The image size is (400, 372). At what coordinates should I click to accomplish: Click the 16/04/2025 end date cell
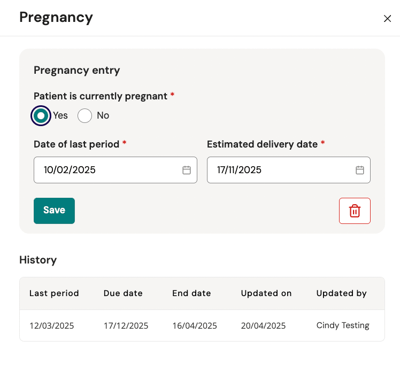point(195,326)
